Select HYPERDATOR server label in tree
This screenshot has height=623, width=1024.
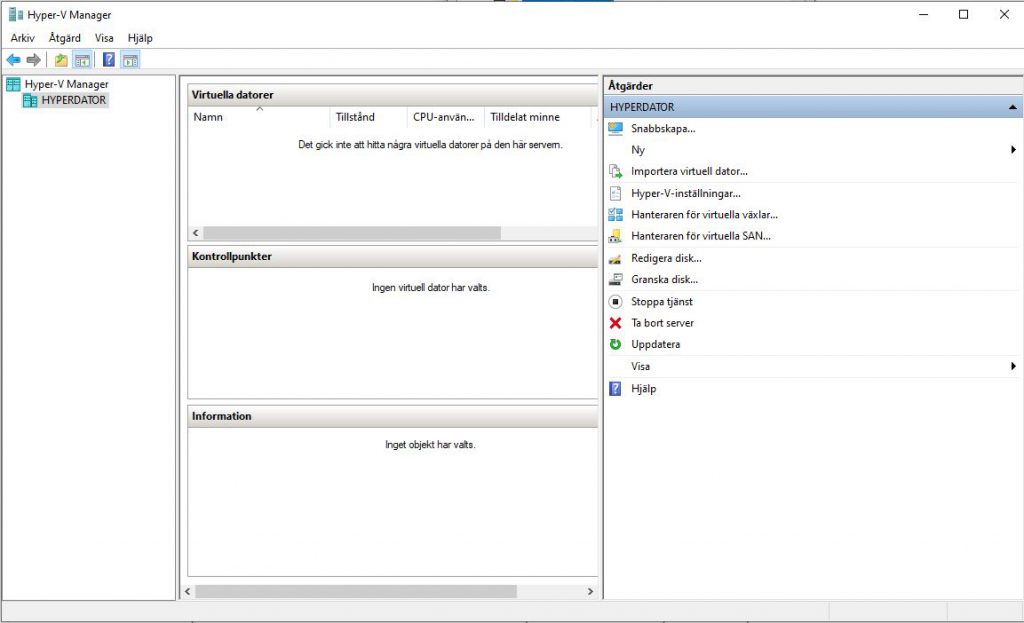click(x=74, y=100)
